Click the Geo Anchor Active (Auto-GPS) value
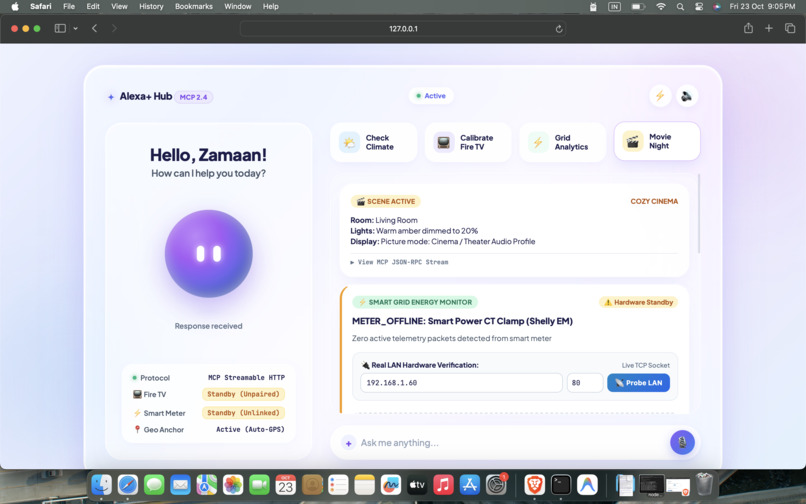The image size is (806, 504). 250,429
